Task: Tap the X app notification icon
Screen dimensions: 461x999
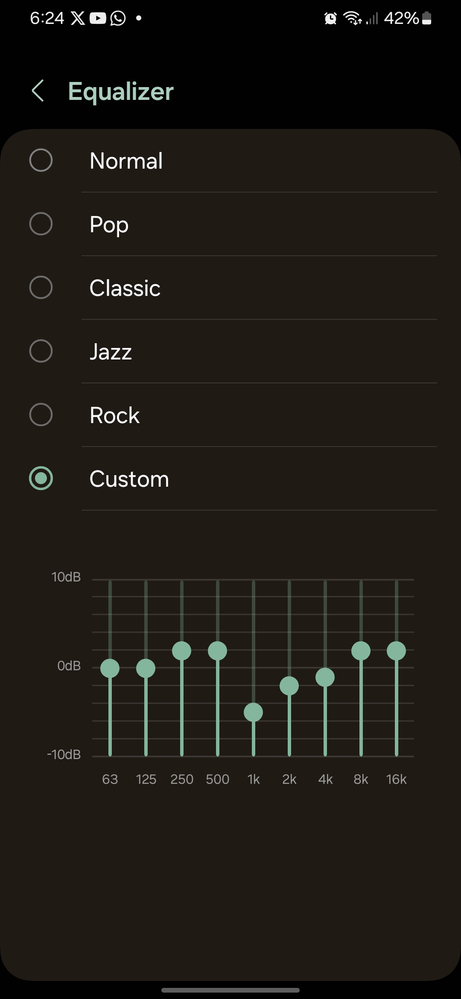Action: (x=78, y=18)
